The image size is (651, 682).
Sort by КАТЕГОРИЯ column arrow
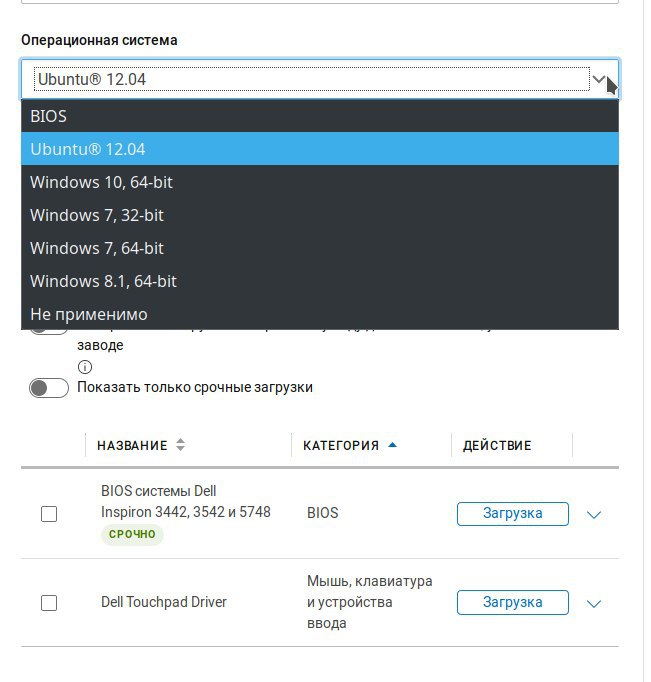392,445
